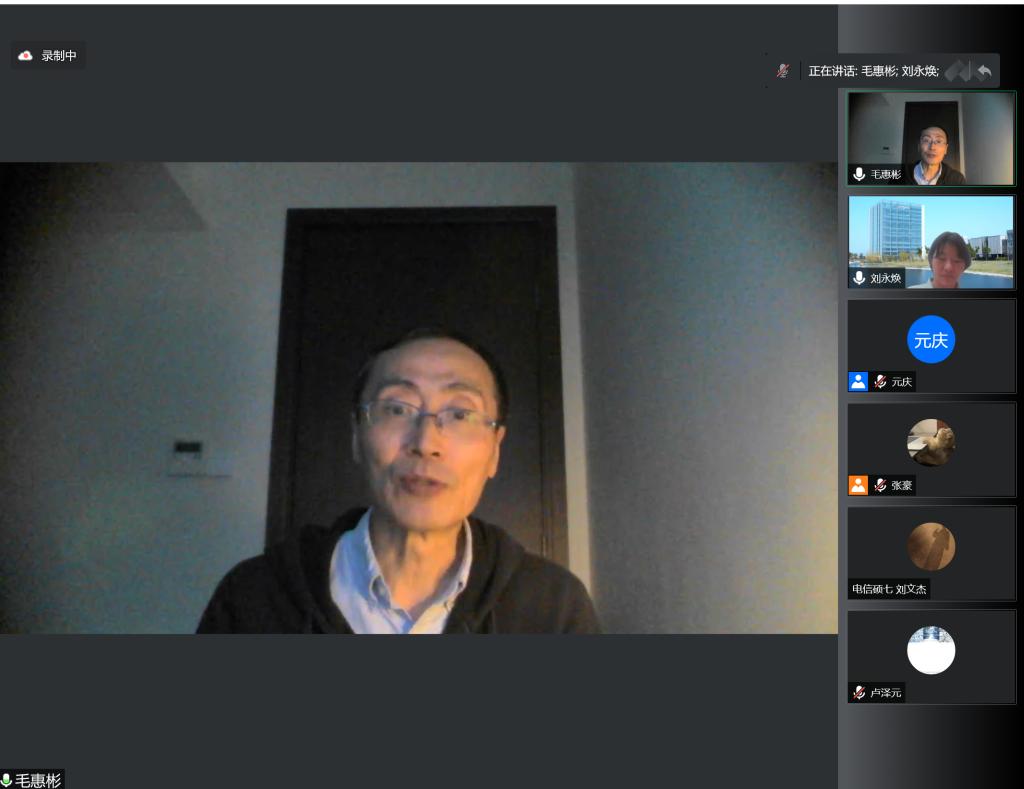Click the microphone icon on 刘永焕's thumbnail
Image resolution: width=1024 pixels, height=789 pixels.
pos(859,278)
